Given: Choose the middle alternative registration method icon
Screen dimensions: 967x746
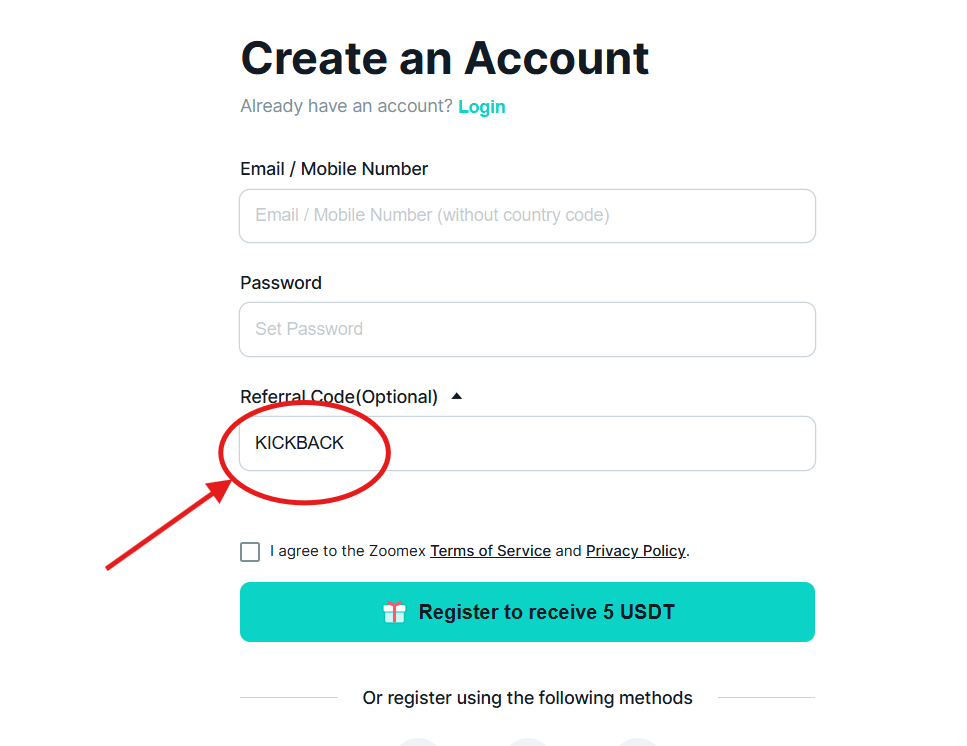Looking at the screenshot, I should pyautogui.click(x=527, y=743).
